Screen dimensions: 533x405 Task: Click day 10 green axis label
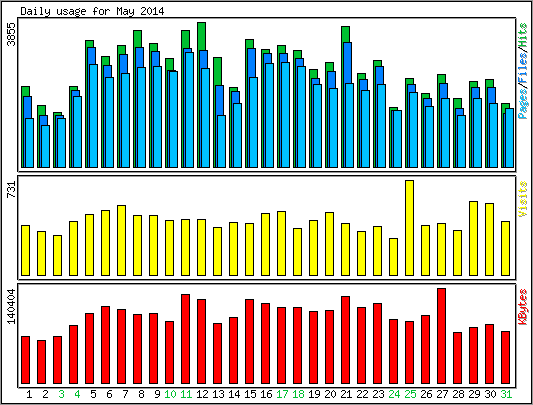[x=170, y=394]
